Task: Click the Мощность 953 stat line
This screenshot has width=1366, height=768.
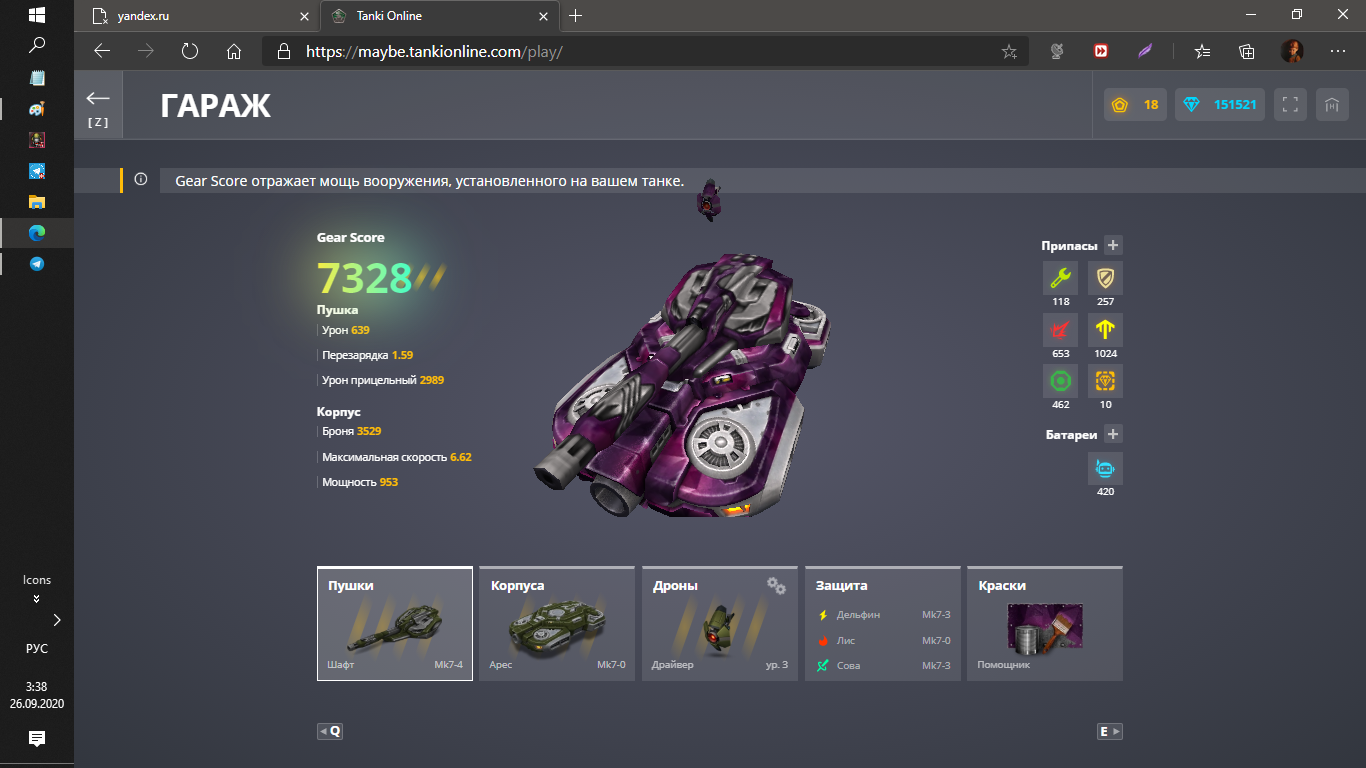Action: click(x=360, y=482)
